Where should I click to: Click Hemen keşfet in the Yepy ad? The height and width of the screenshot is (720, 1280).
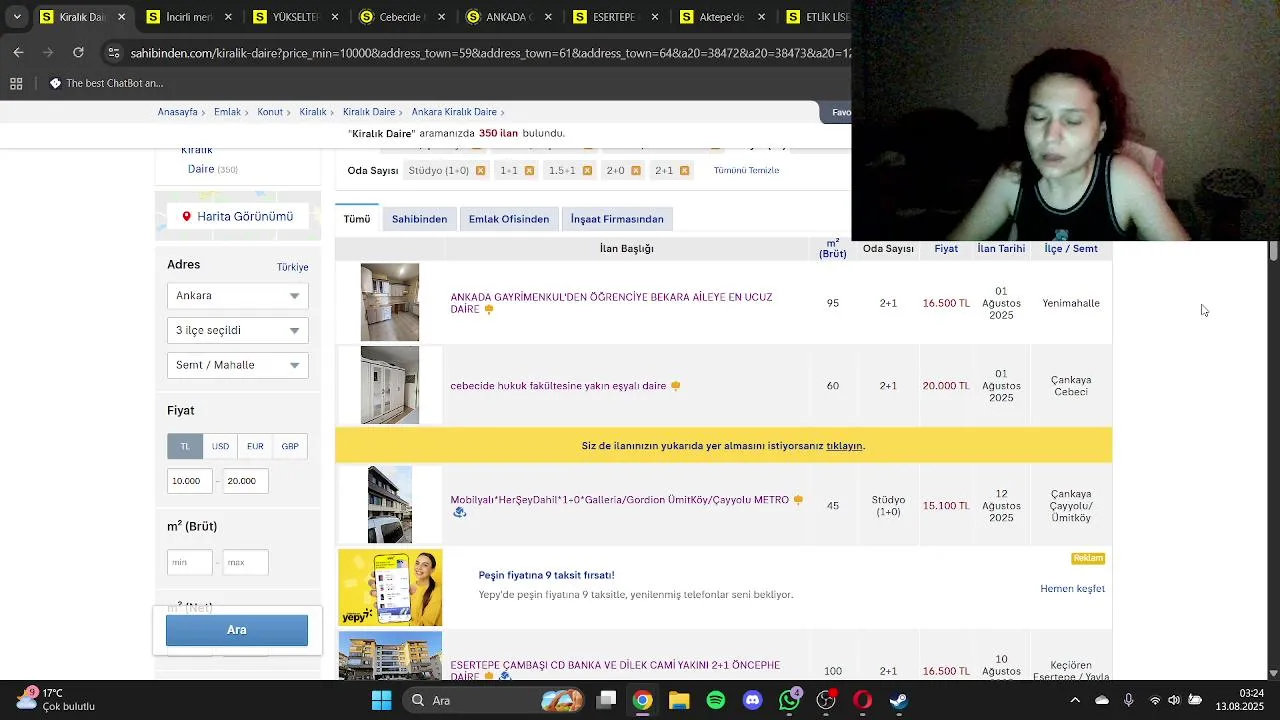(1072, 589)
